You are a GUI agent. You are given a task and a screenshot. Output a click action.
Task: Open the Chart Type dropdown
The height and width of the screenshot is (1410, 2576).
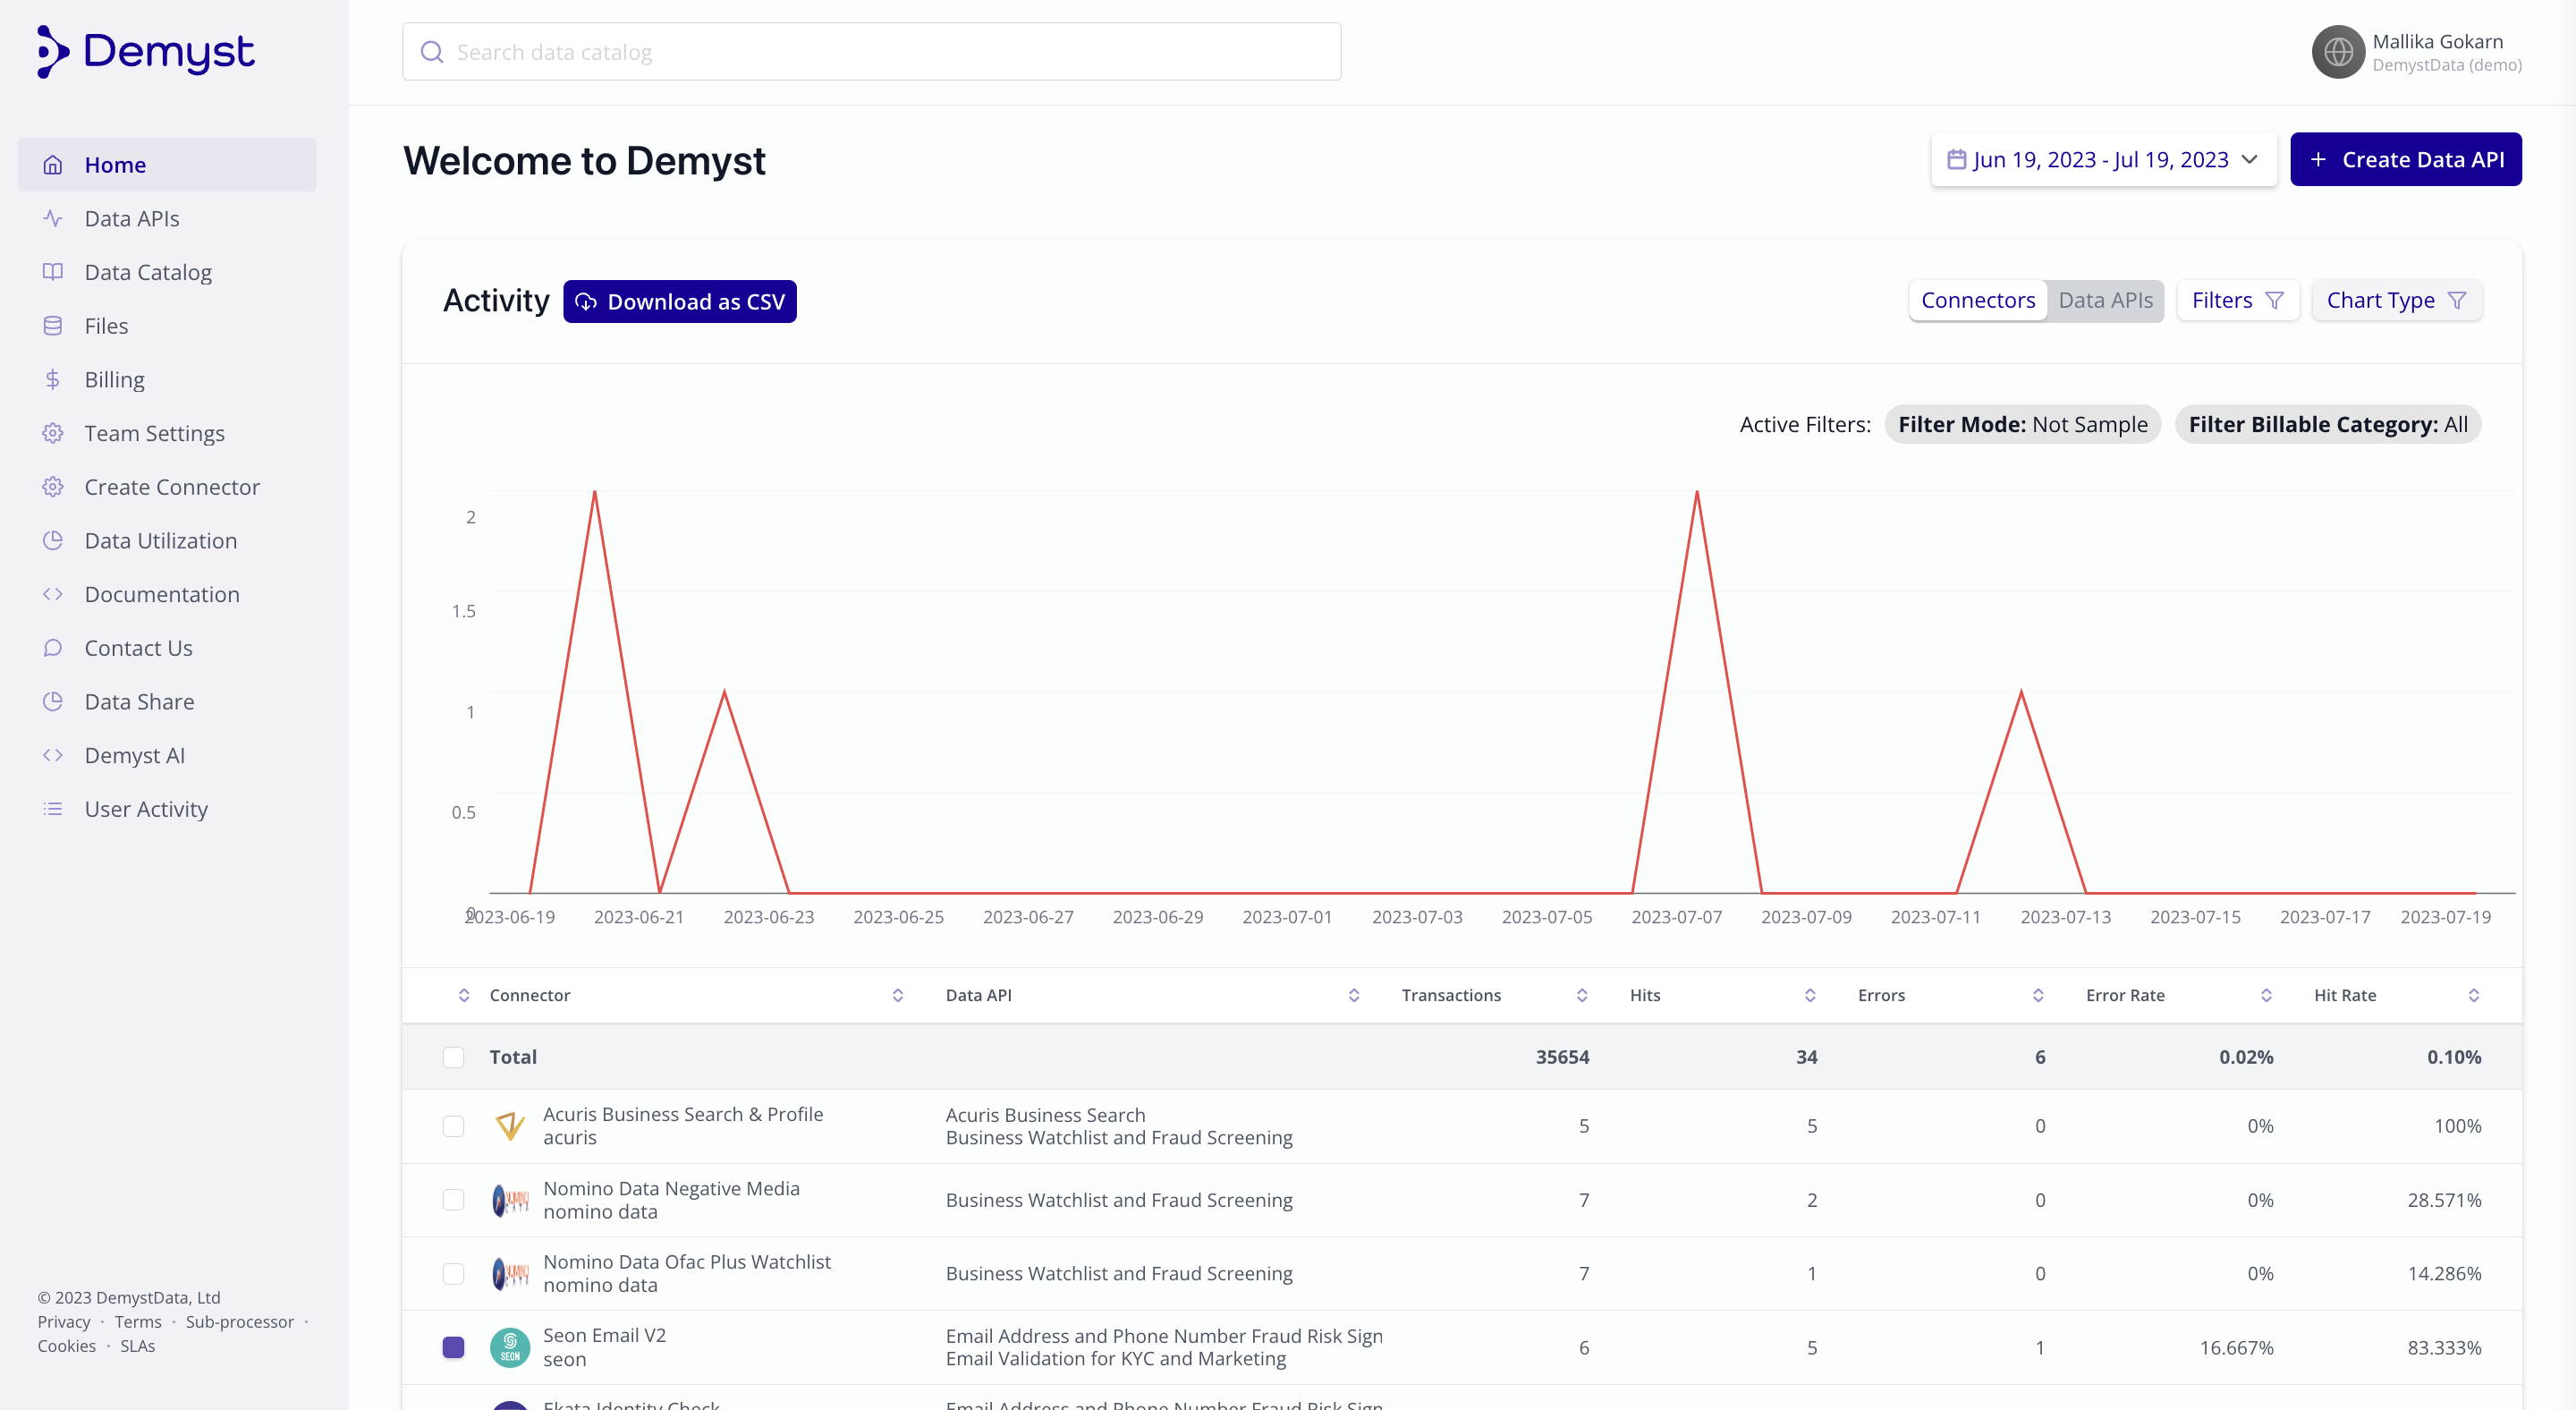[x=2396, y=301]
